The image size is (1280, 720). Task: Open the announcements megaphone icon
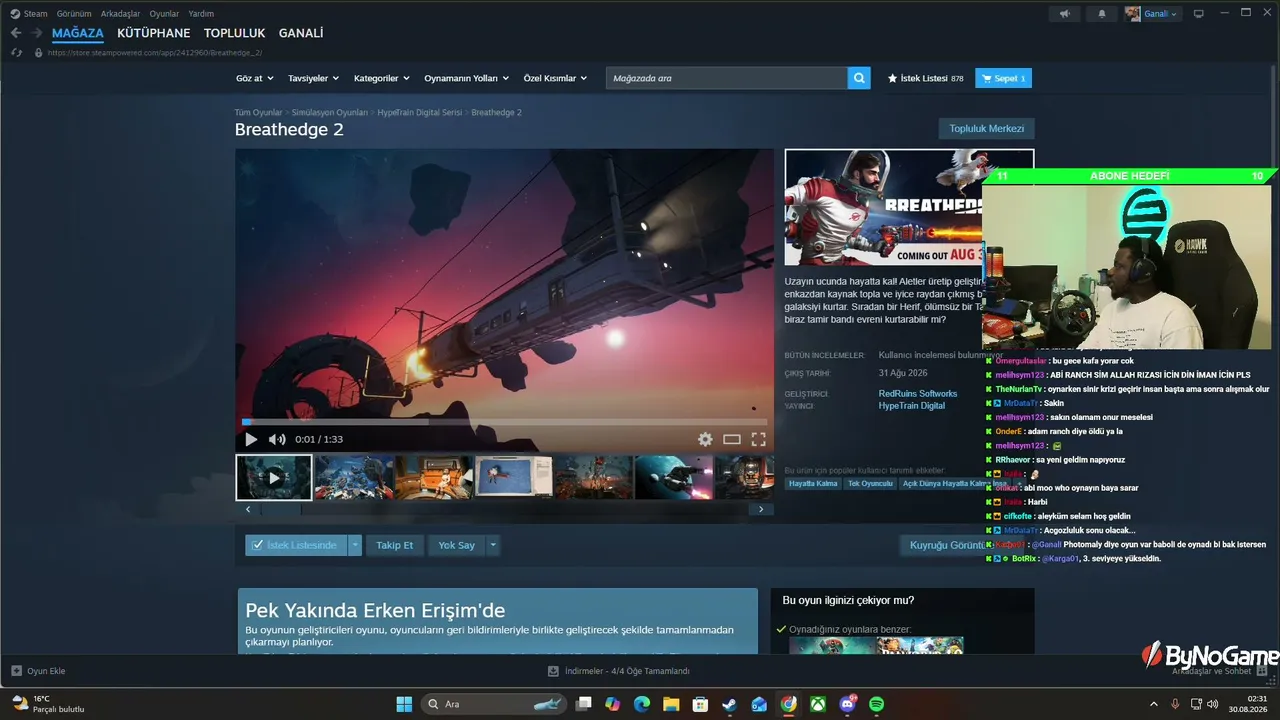pyautogui.click(x=1064, y=14)
